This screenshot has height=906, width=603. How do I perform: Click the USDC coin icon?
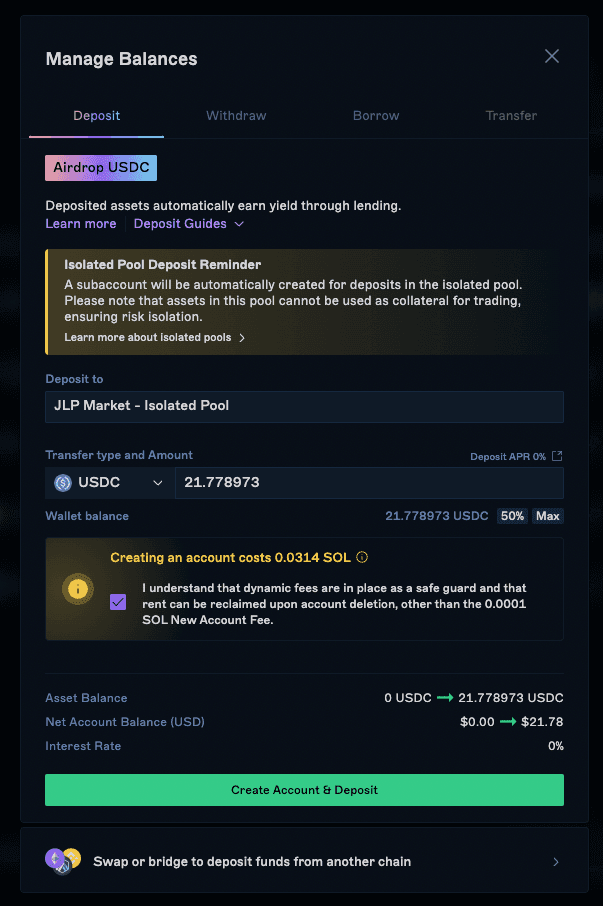point(62,482)
